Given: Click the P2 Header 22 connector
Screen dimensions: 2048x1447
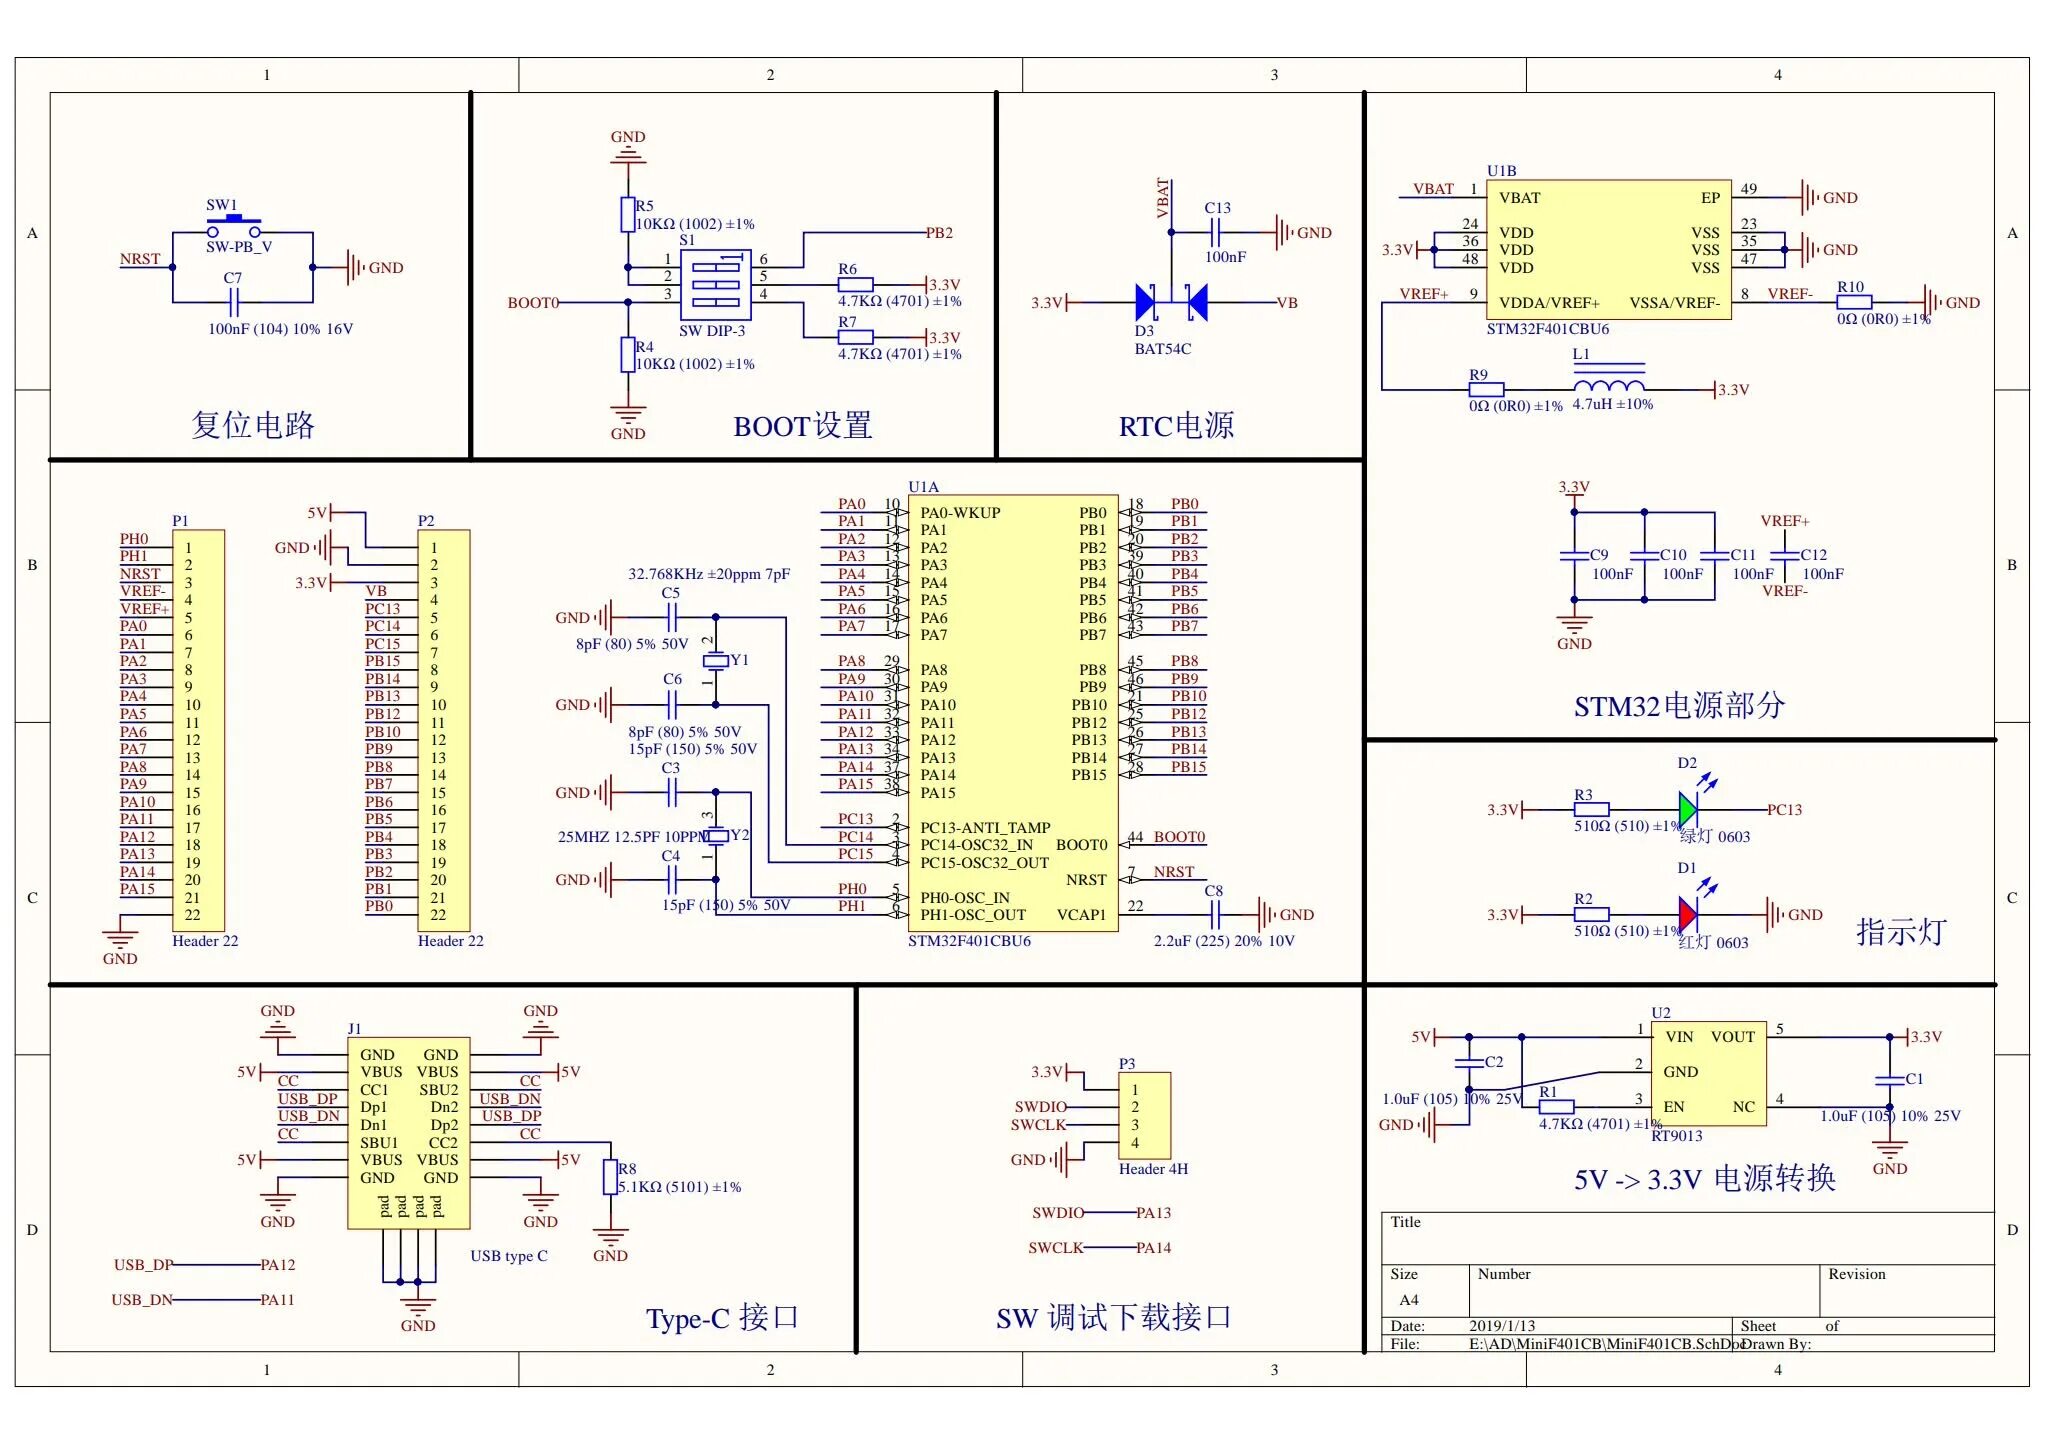Looking at the screenshot, I should [443, 730].
